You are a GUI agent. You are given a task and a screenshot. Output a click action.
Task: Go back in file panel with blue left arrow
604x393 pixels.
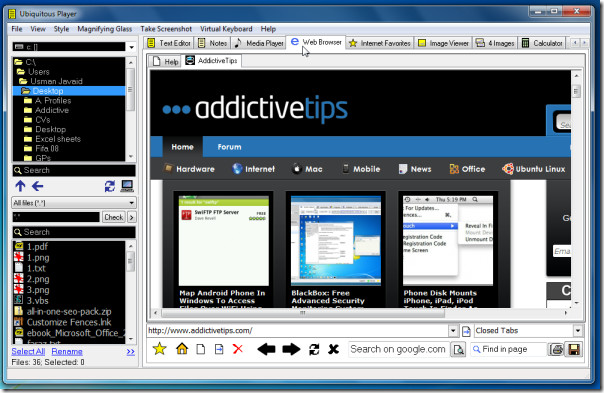[x=37, y=186]
